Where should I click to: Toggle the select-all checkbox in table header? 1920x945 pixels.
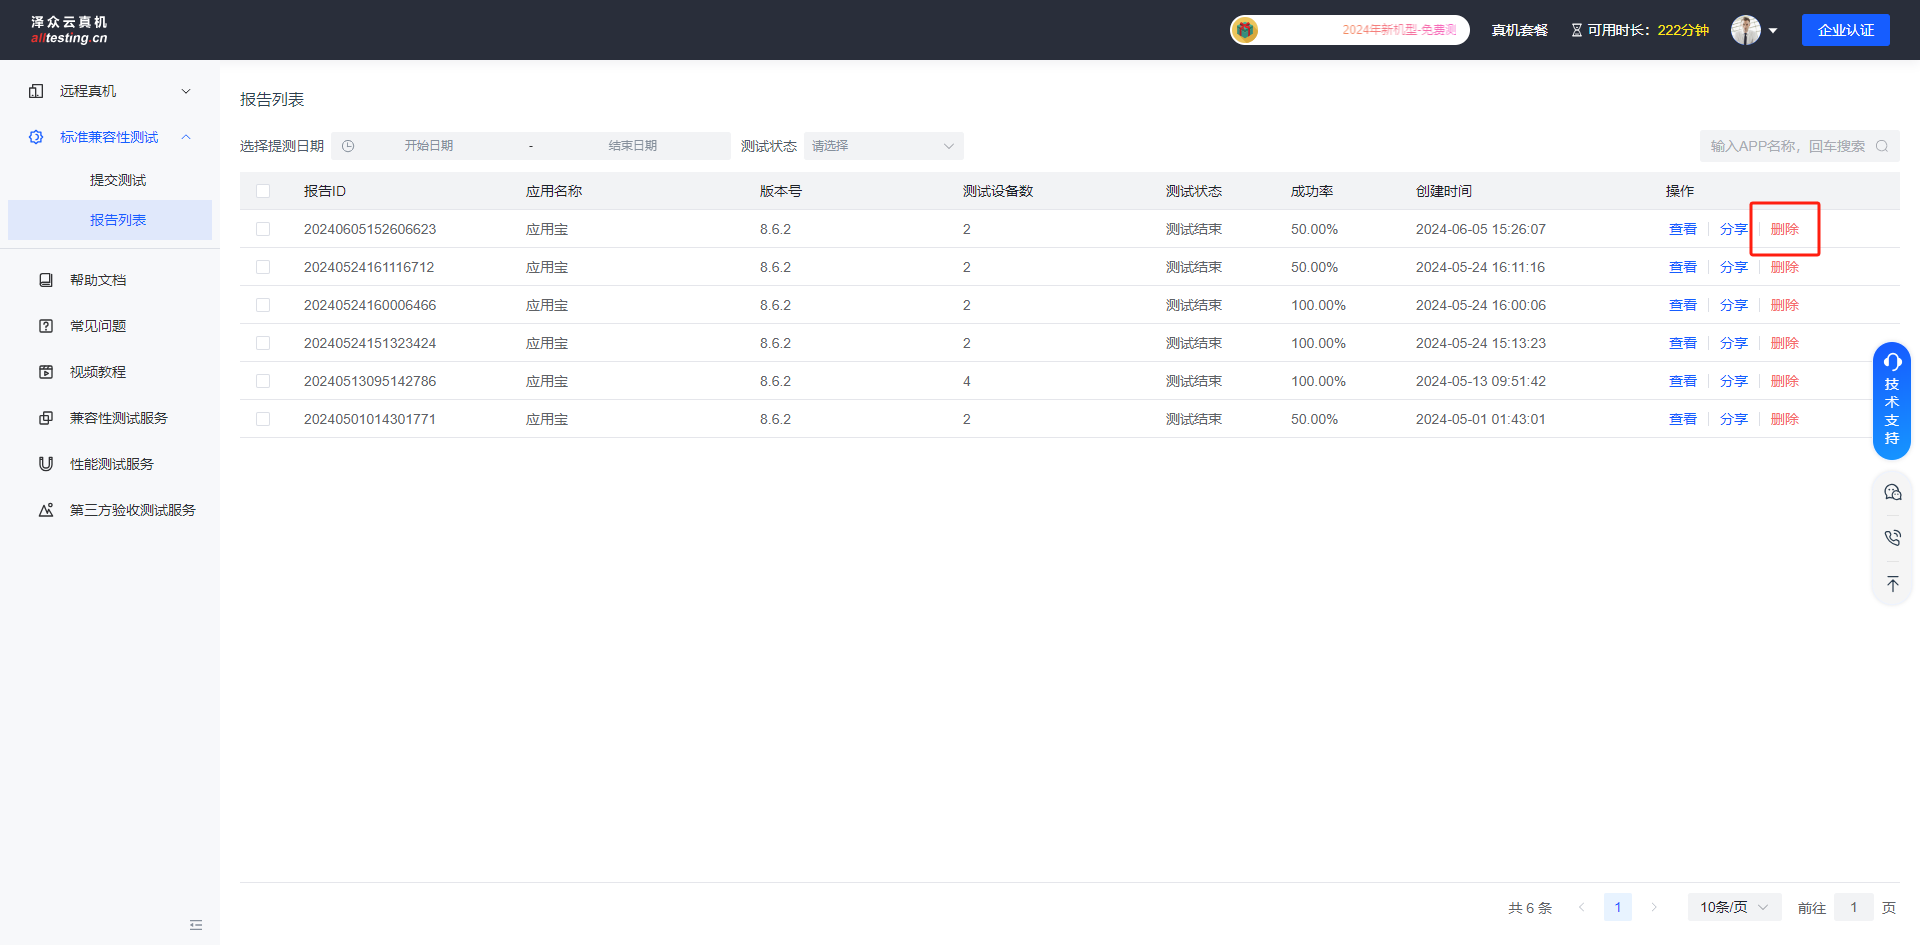click(x=263, y=191)
